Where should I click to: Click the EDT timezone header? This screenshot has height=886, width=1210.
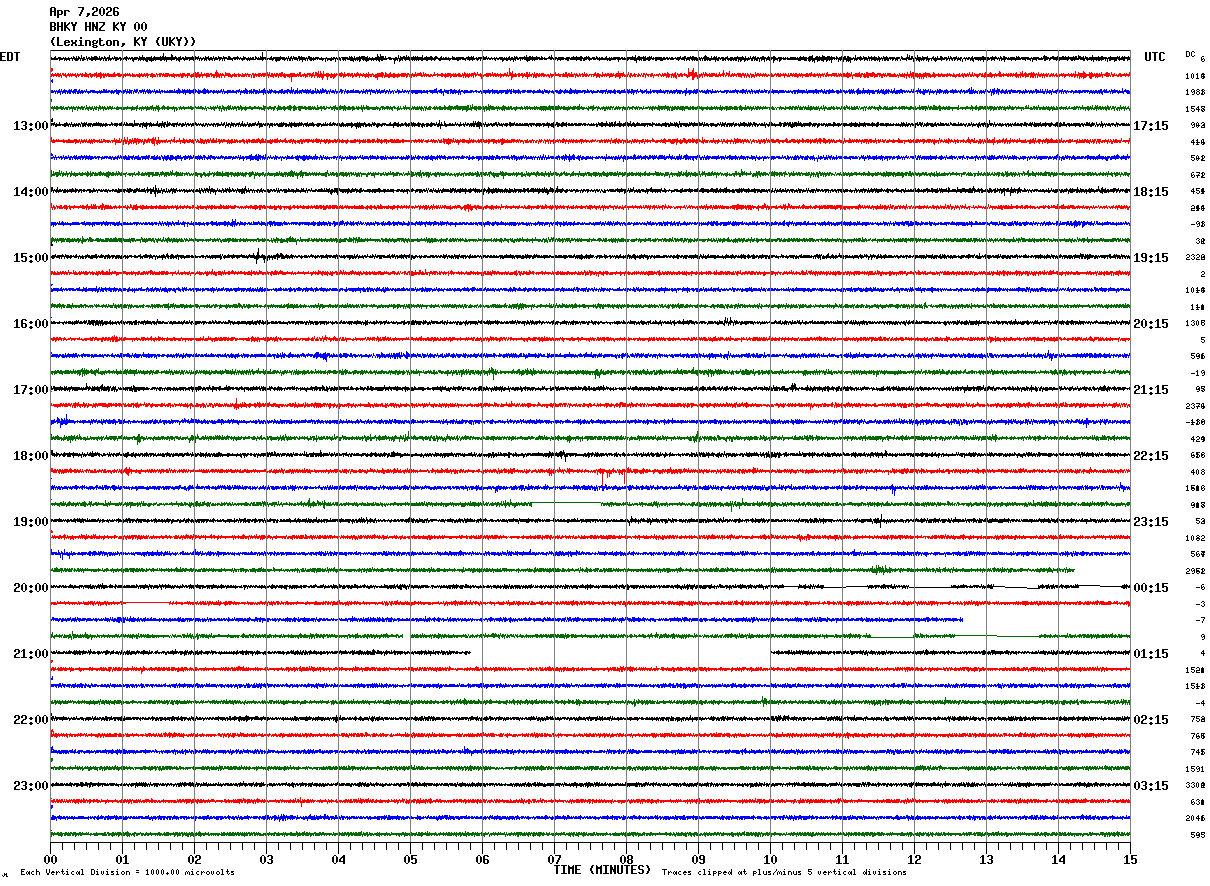pyautogui.click(x=10, y=57)
